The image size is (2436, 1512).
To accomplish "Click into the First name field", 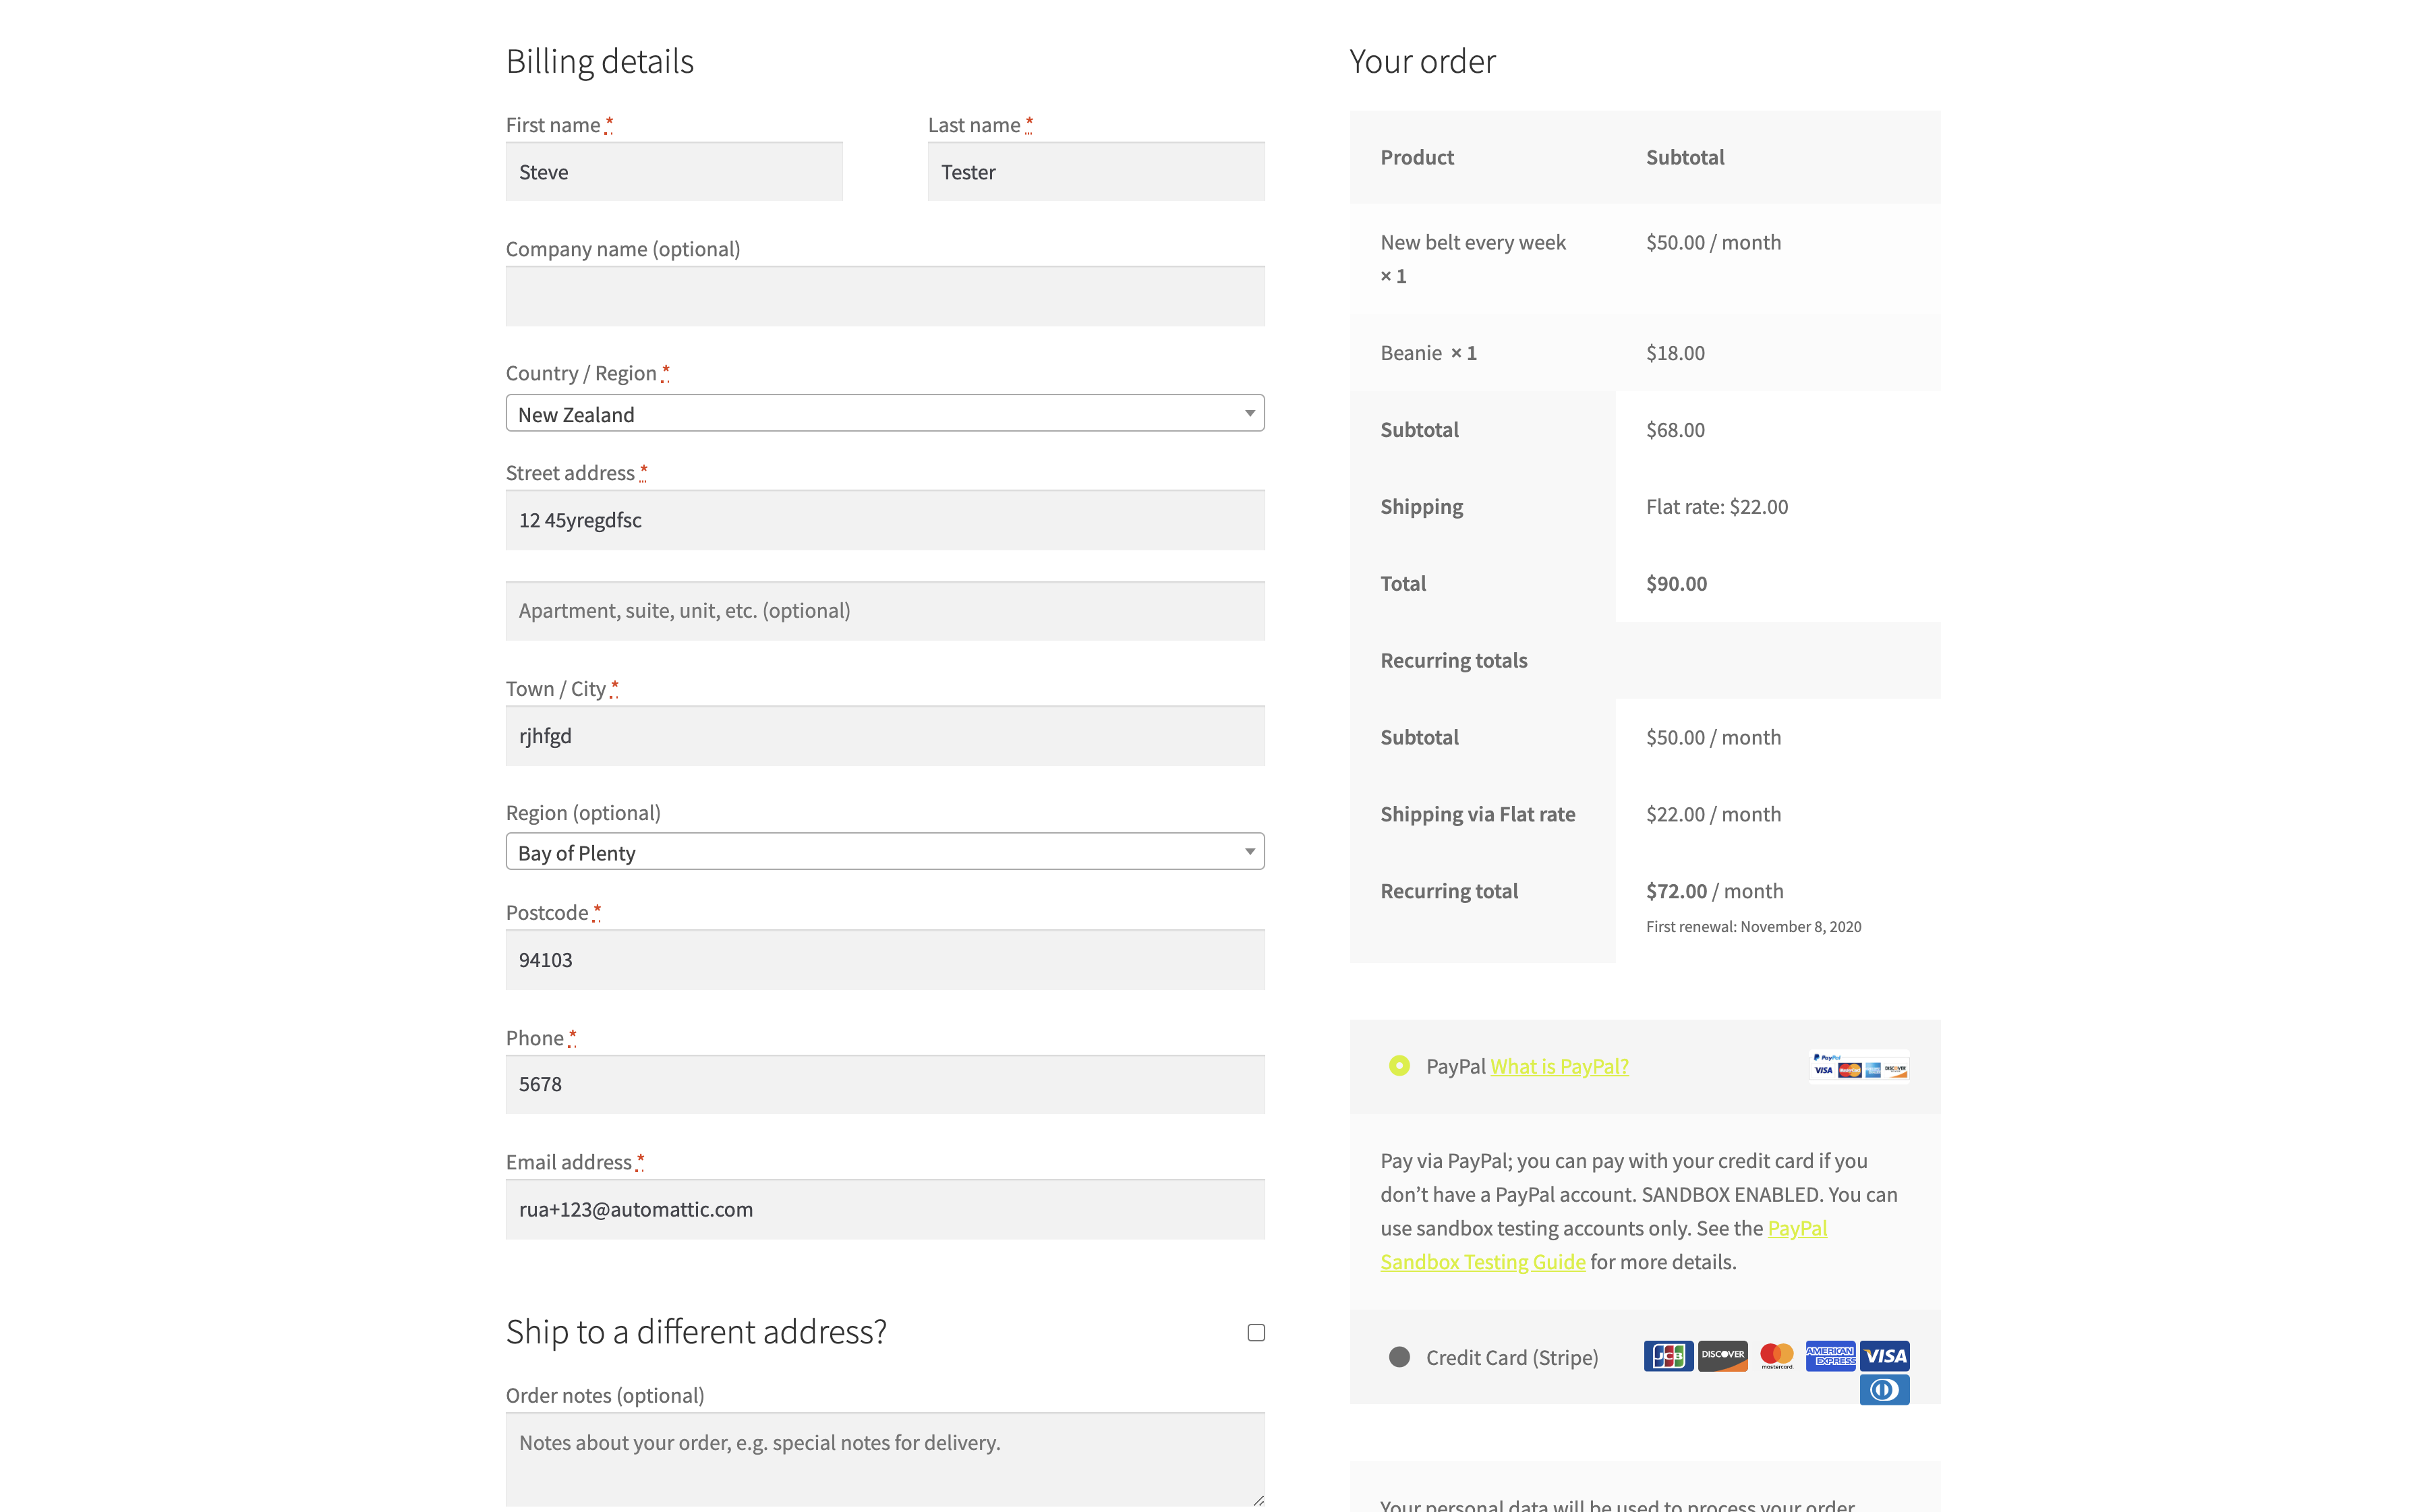I will pyautogui.click(x=674, y=171).
